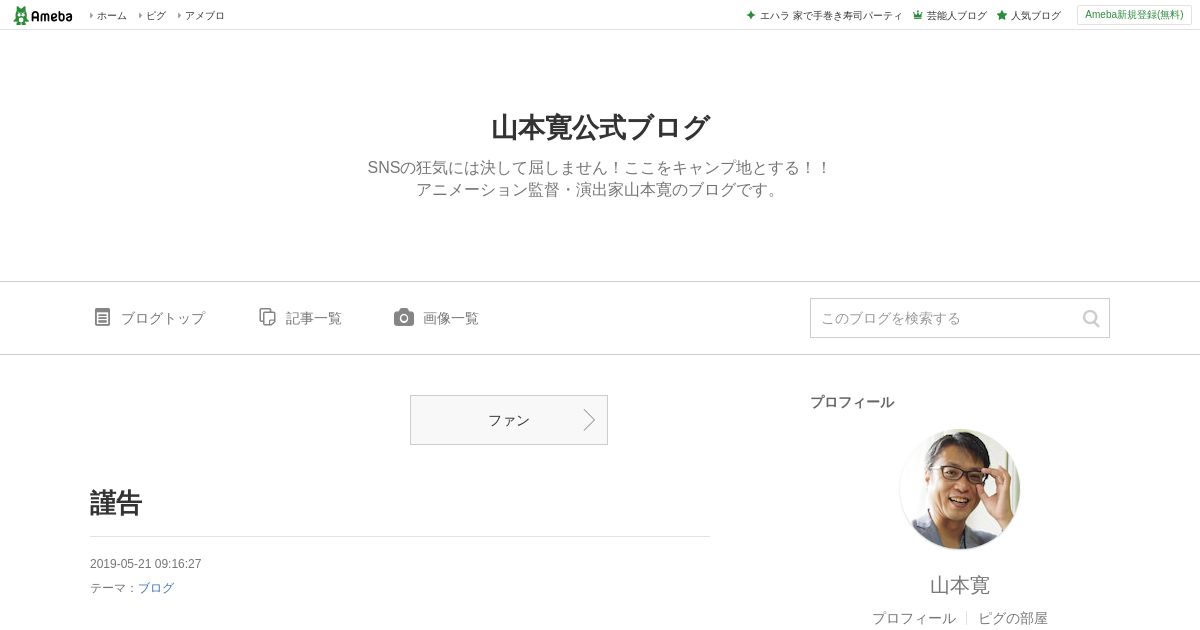Click Ameba新規登録(無料) button
Screen dimensions: 1200x630
pyautogui.click(x=1134, y=15)
